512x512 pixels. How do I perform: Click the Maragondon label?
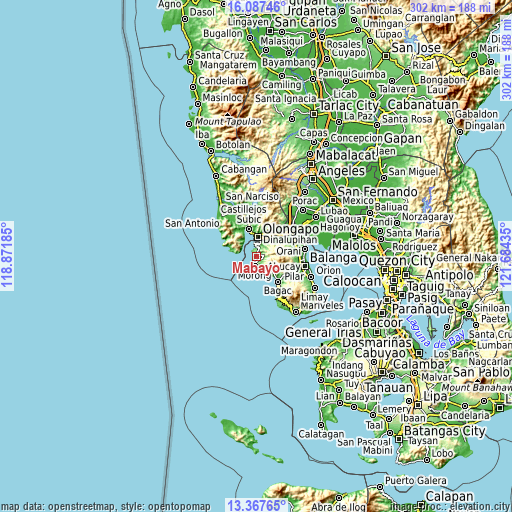[309, 351]
